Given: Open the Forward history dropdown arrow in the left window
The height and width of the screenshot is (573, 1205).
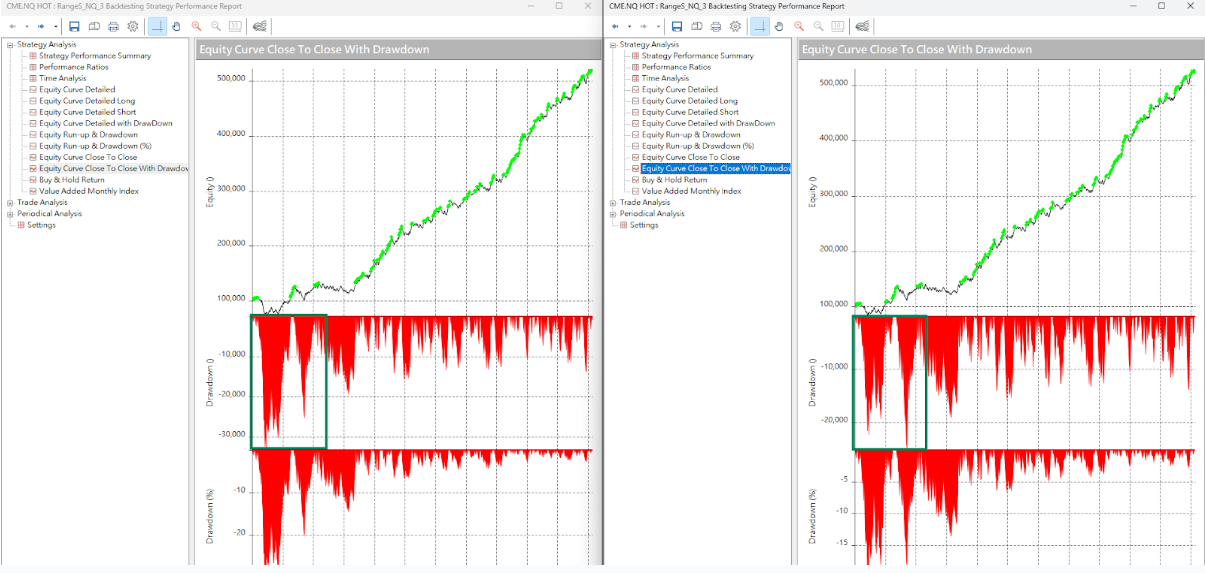Looking at the screenshot, I should [x=55, y=26].
